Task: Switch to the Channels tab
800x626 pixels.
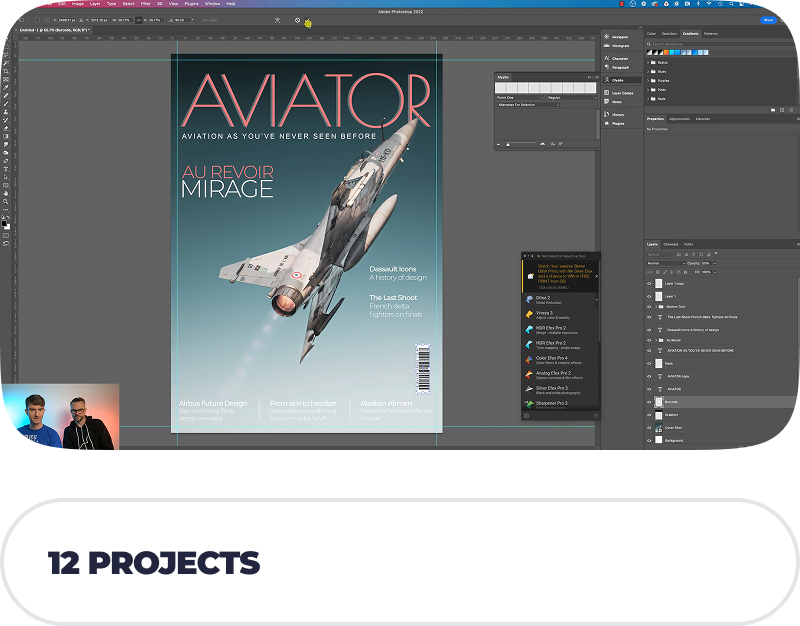Action: pos(671,244)
